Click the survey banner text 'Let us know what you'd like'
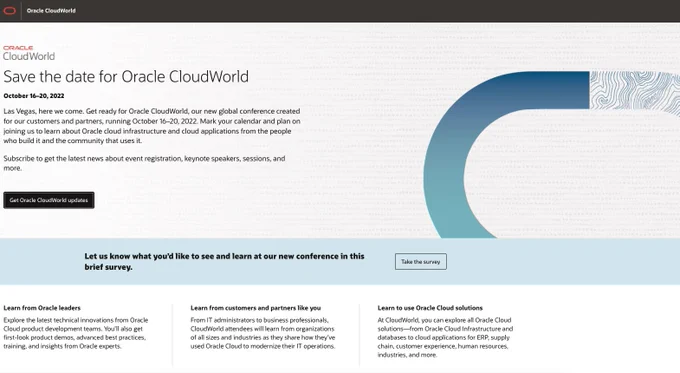The image size is (680, 373). (224, 262)
